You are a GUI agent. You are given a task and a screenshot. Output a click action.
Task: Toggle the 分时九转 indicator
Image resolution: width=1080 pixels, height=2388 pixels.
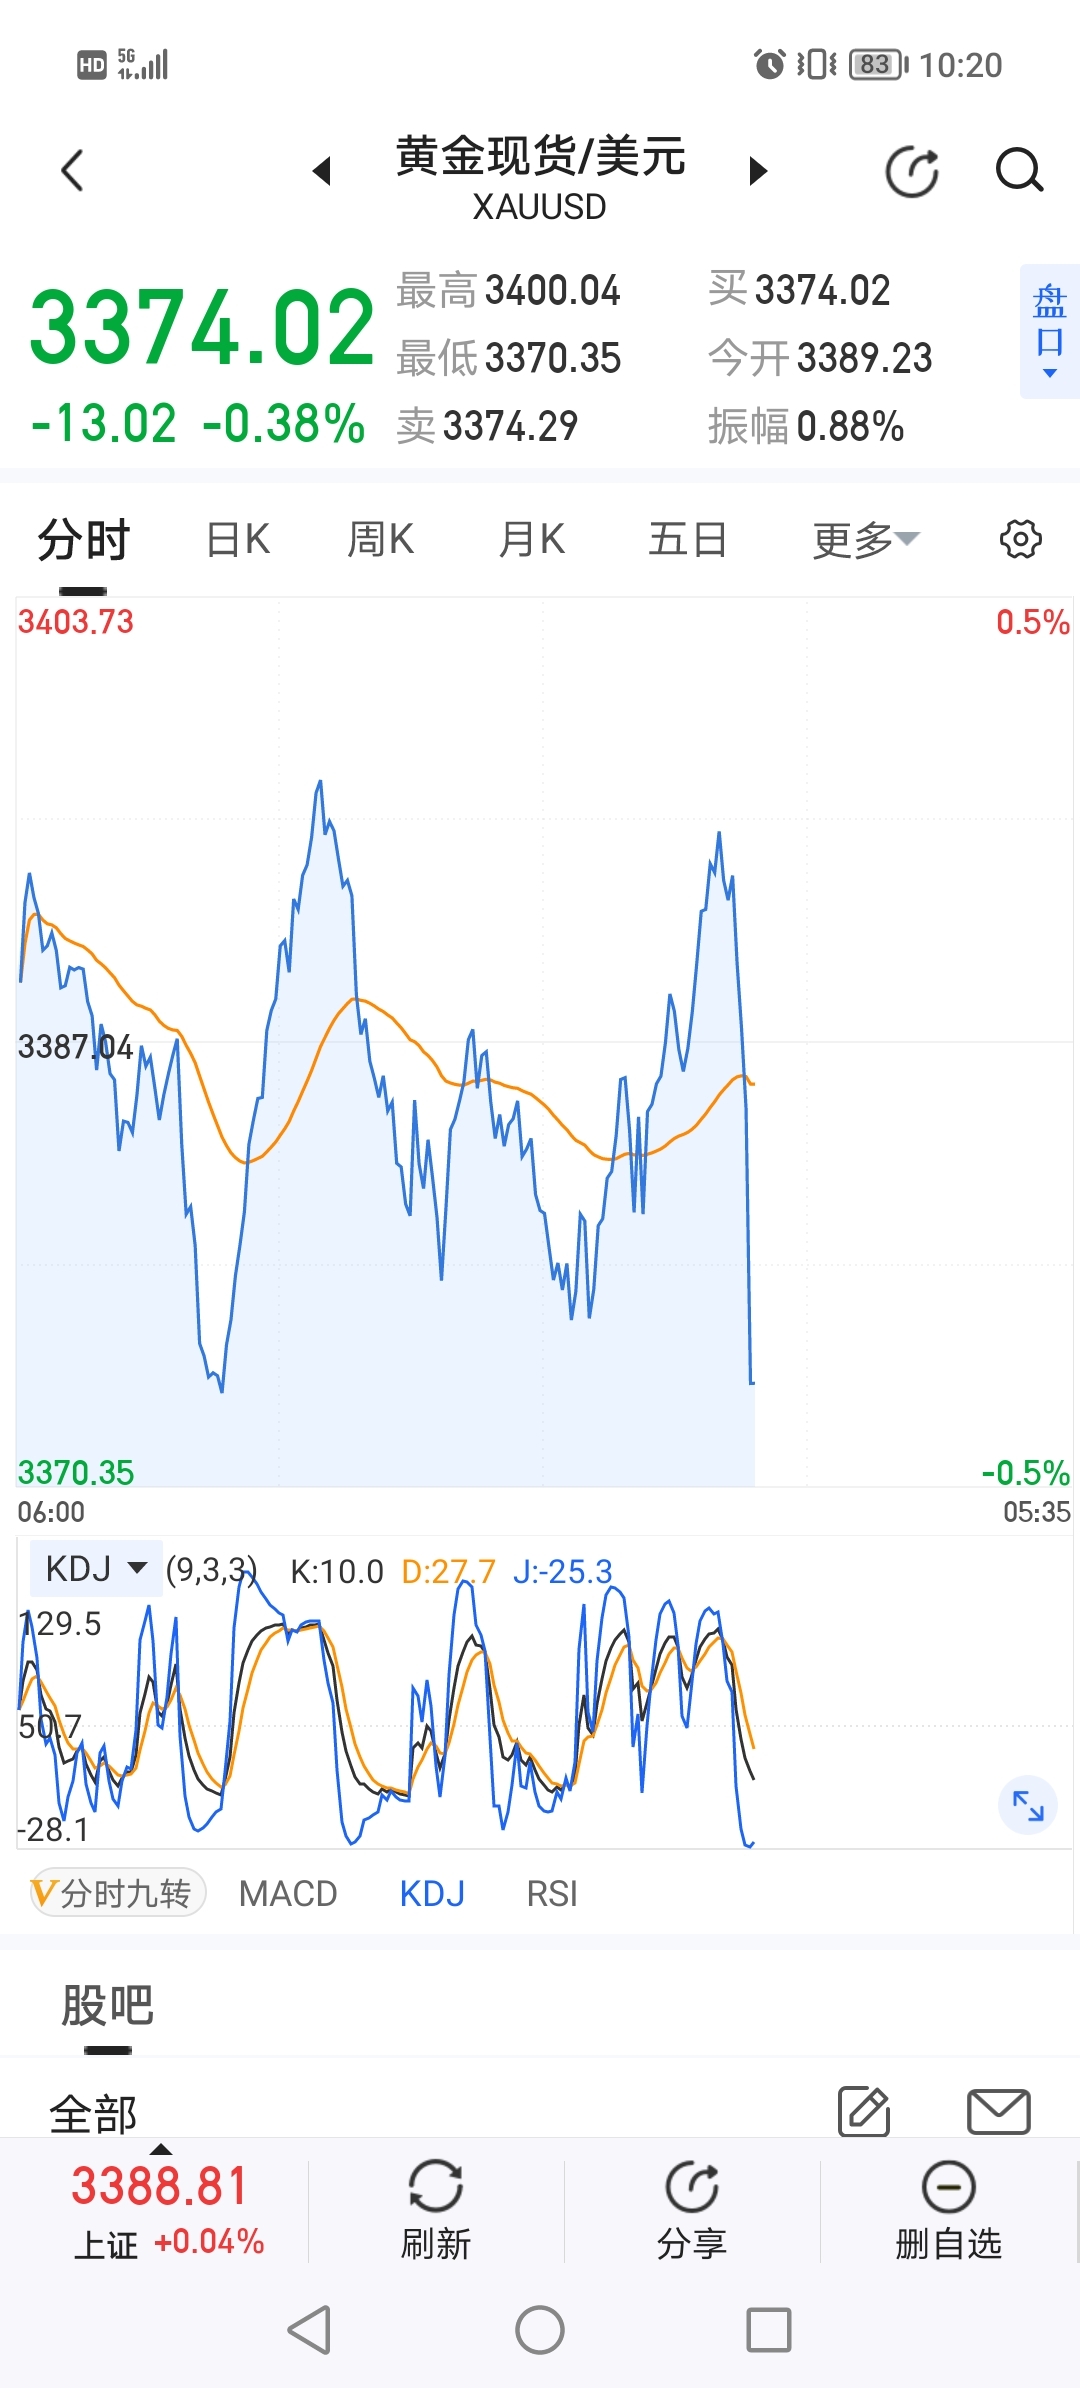pyautogui.click(x=118, y=1893)
